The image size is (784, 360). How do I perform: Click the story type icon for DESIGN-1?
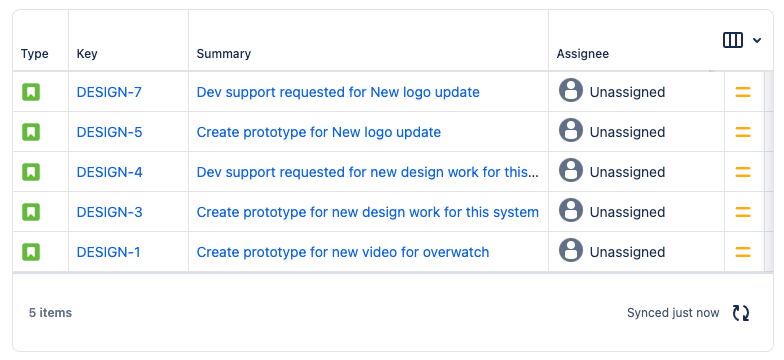tap(31, 252)
